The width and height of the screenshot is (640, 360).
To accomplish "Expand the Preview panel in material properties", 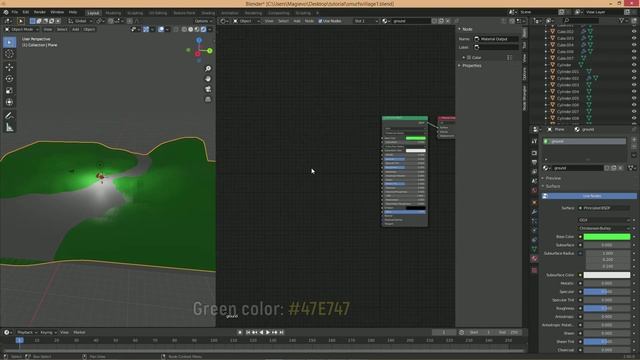I will pyautogui.click(x=553, y=178).
